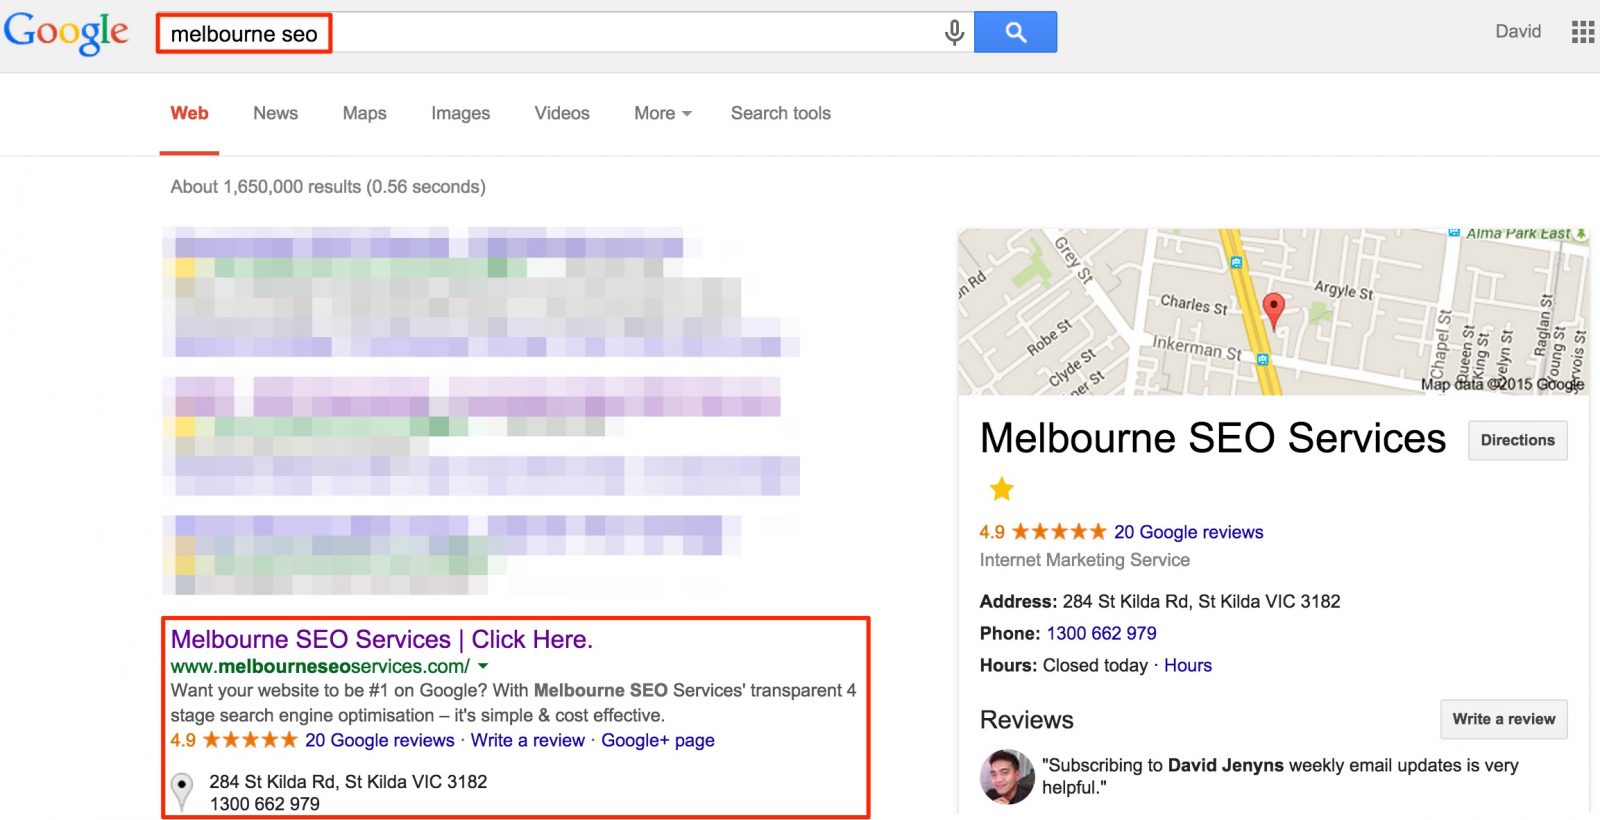This screenshot has width=1600, height=820.
Task: Click the Write a review button
Action: [1503, 719]
